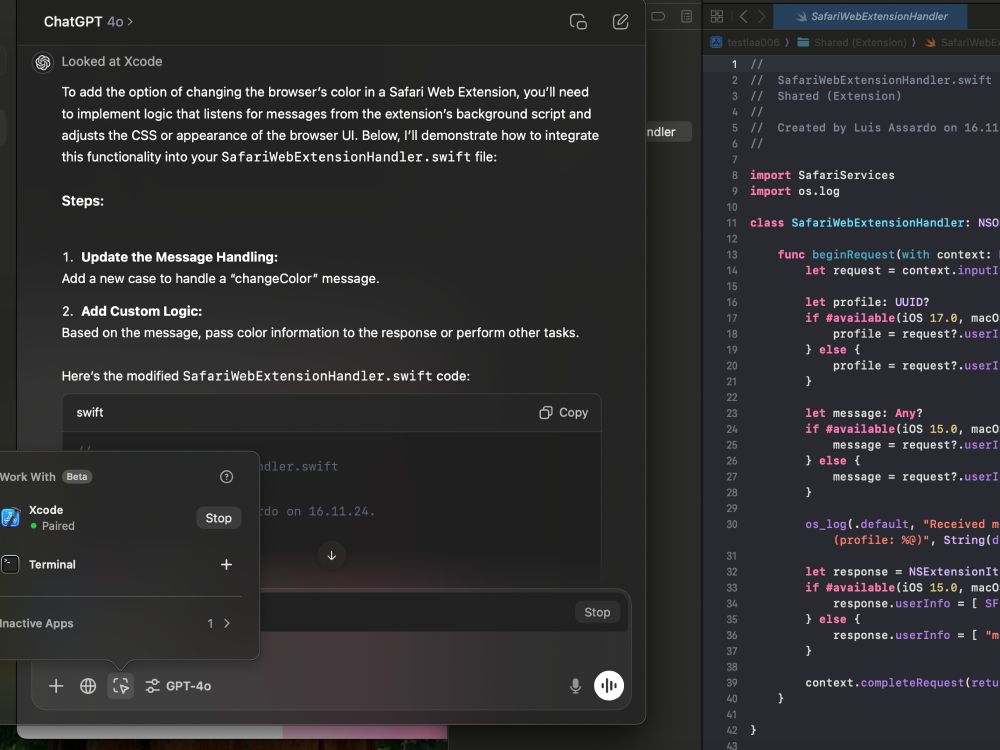This screenshot has height=750, width=1000.
Task: Open the Work With help question icon
Action: click(226, 477)
